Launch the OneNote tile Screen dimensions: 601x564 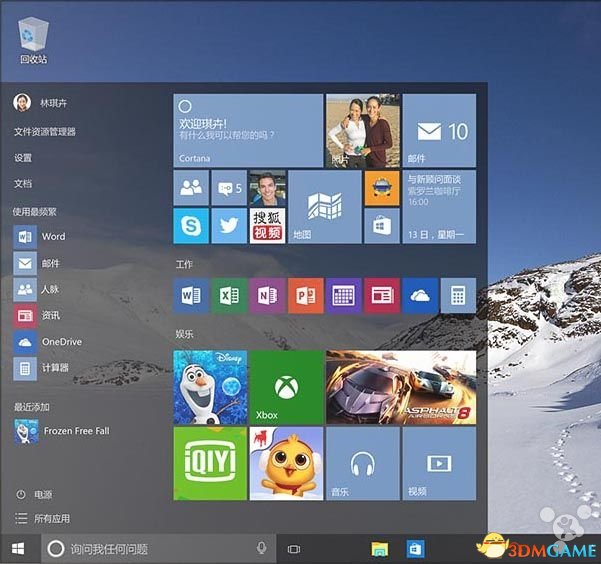(x=268, y=296)
